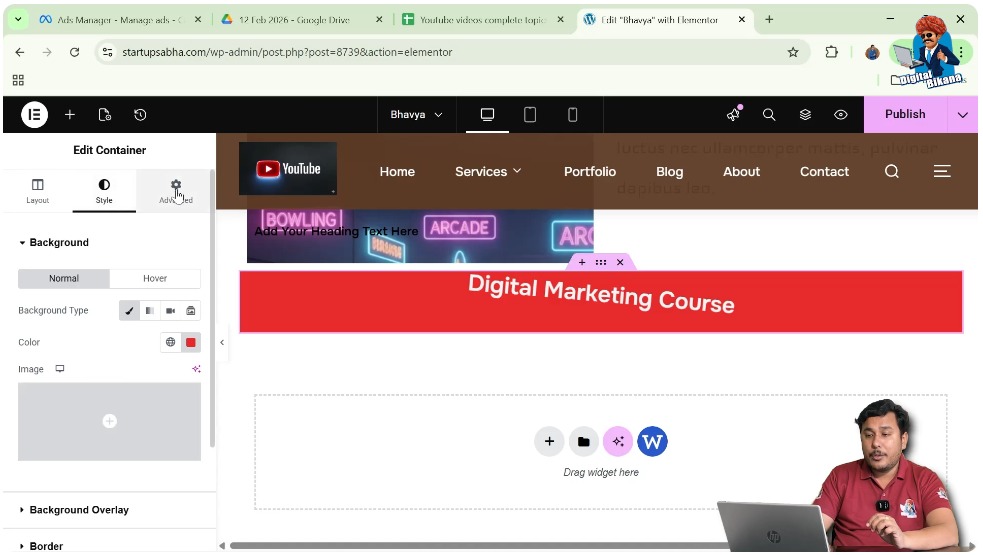Switch to the Layout tab
This screenshot has height=555, width=983.
(x=38, y=191)
